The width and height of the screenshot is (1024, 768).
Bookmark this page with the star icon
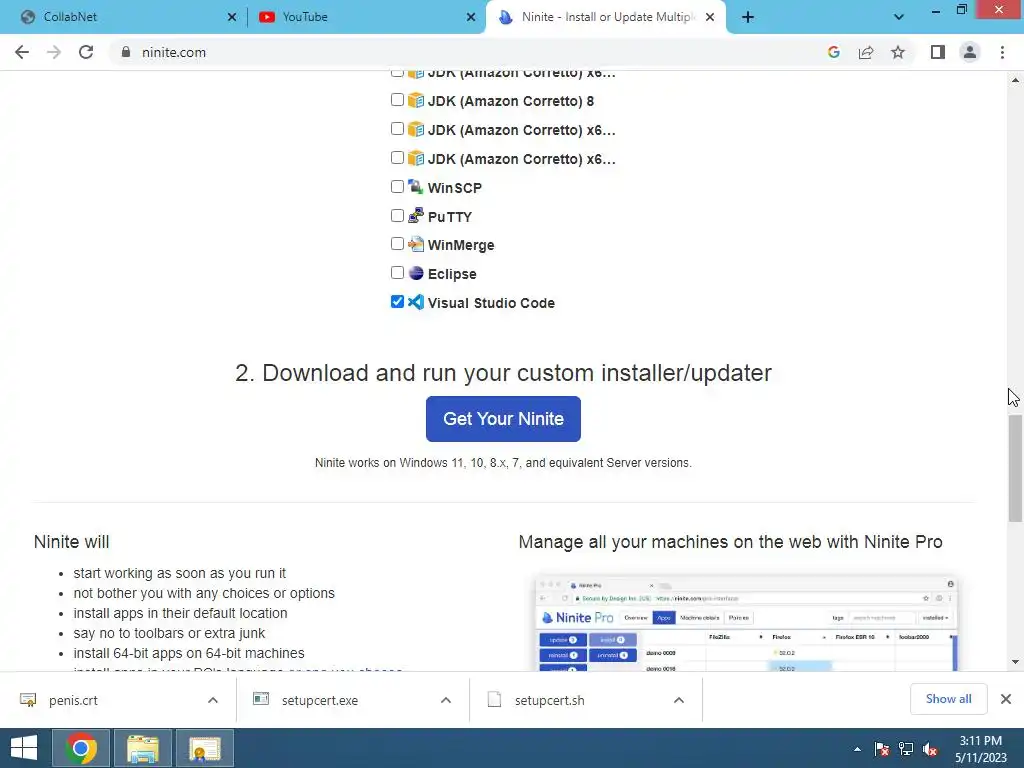898,52
